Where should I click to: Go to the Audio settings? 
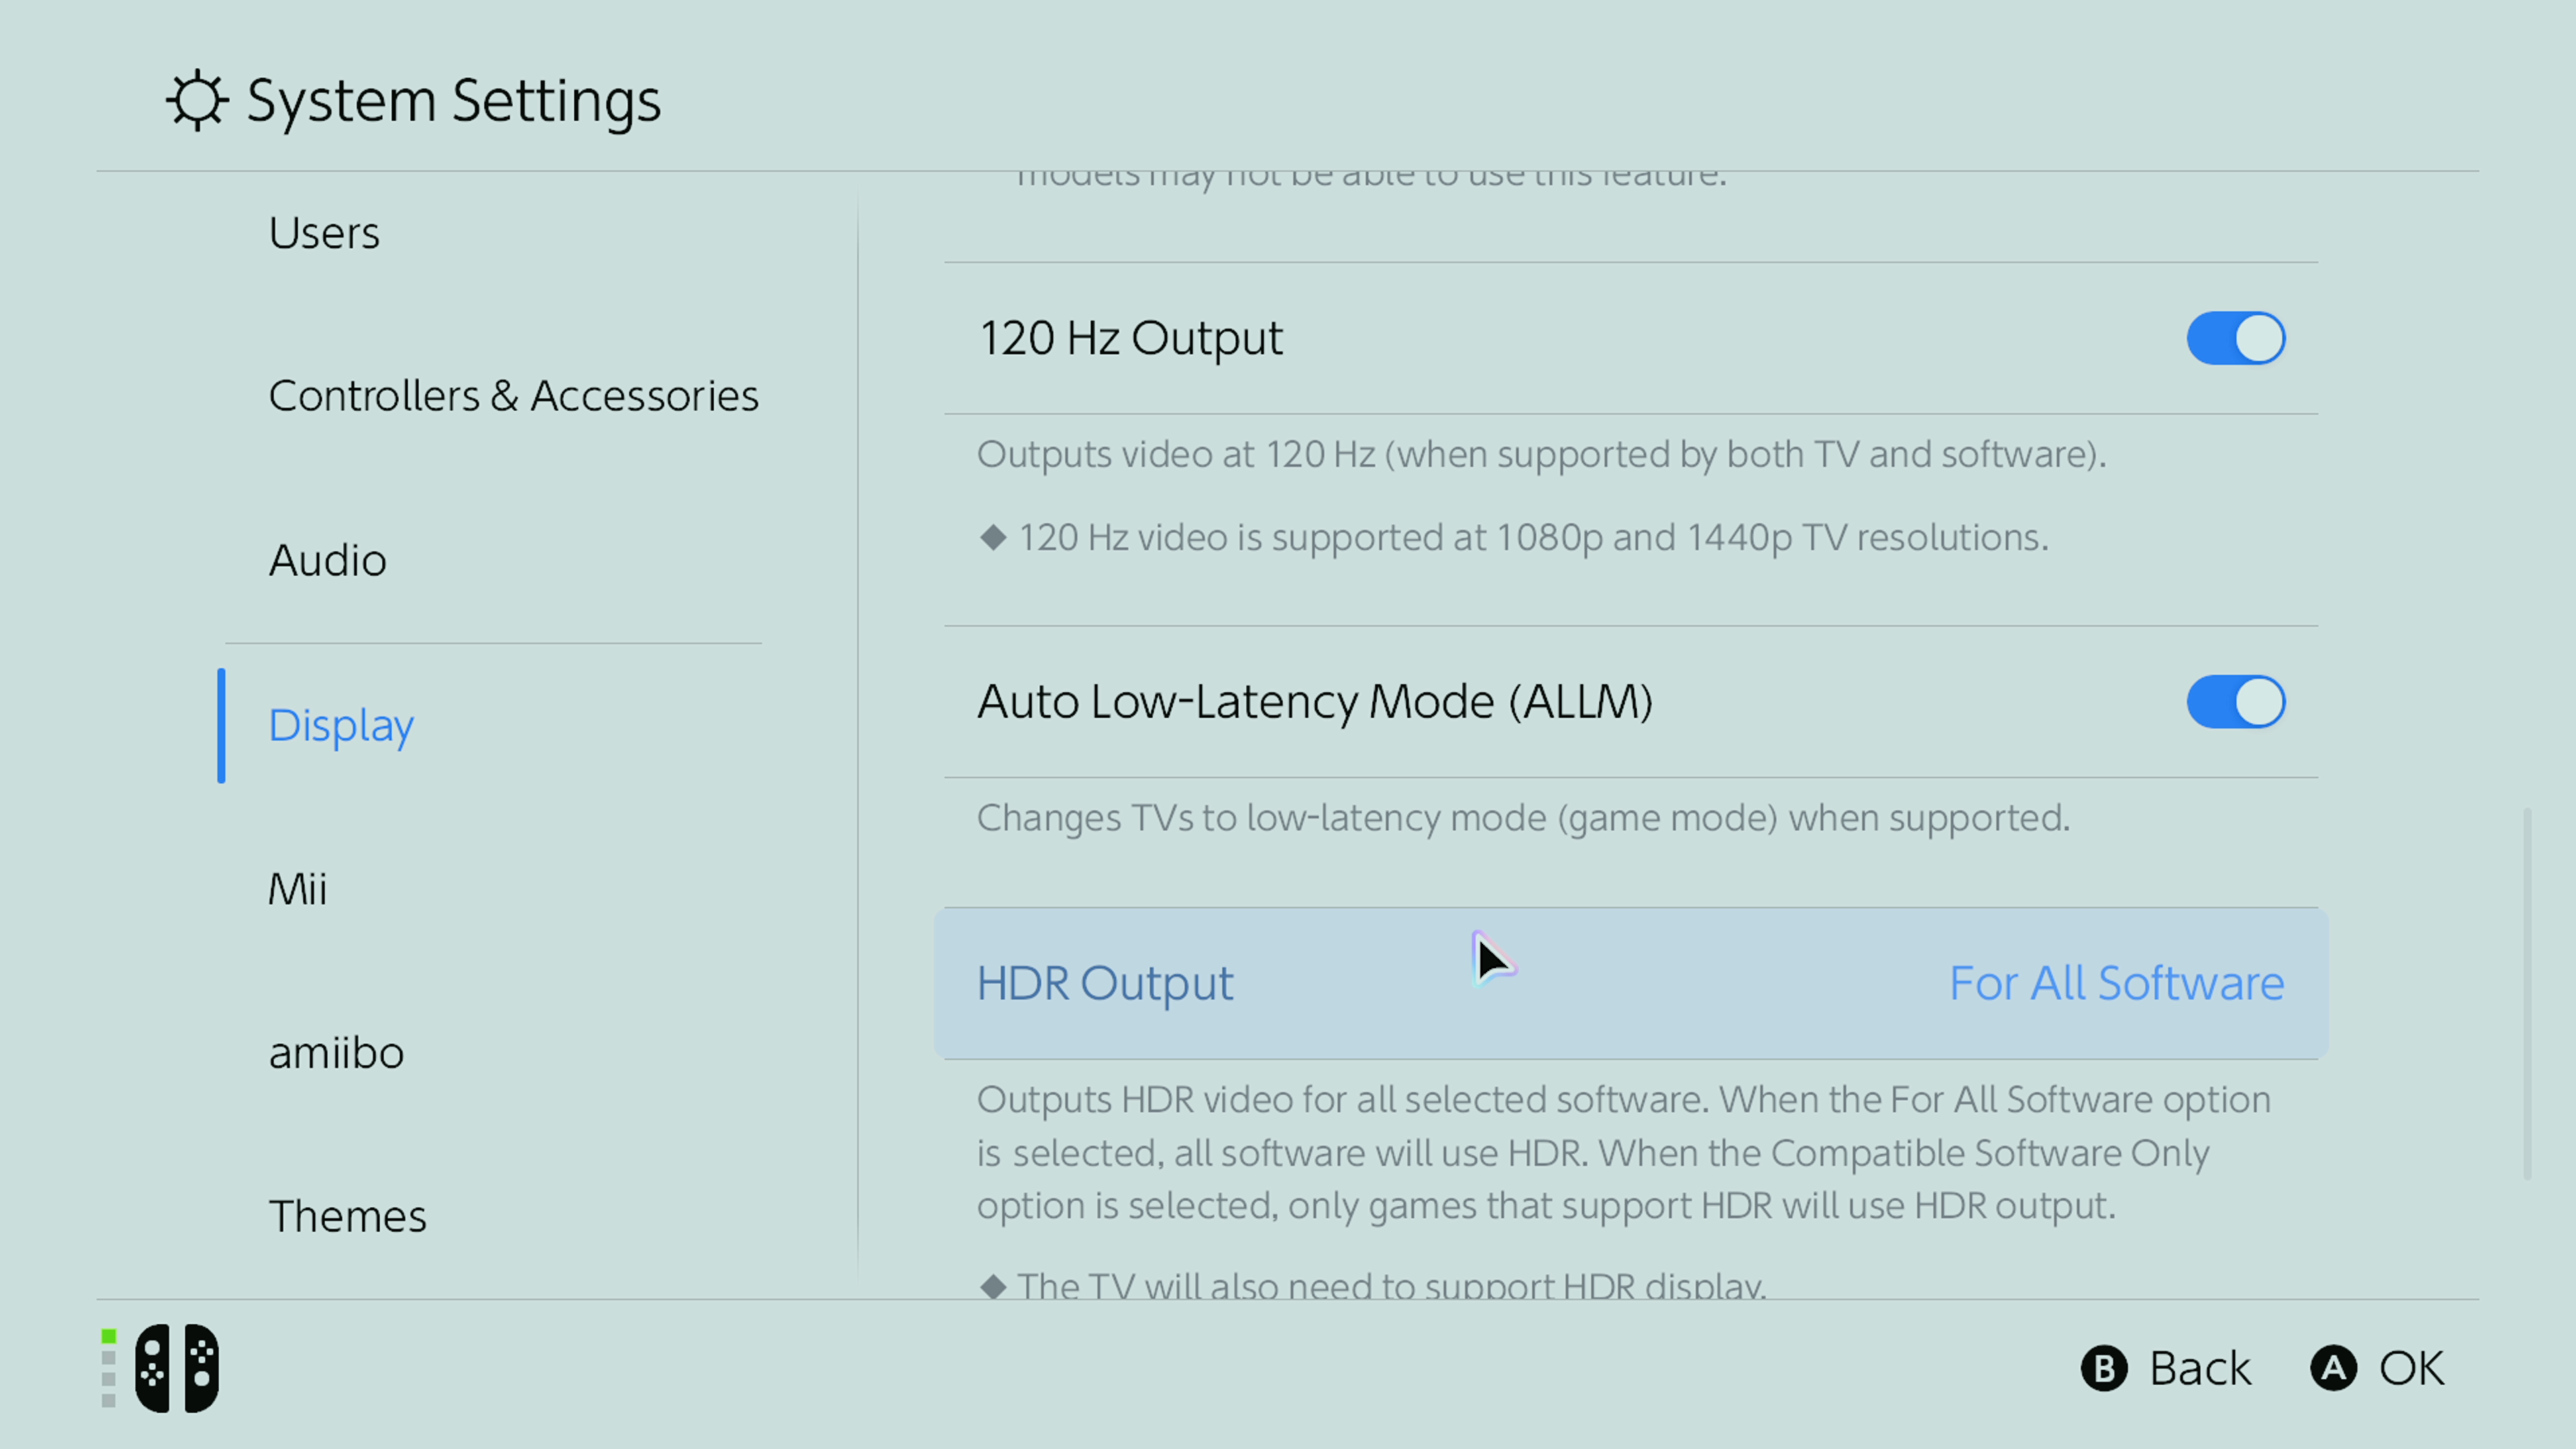tap(327, 560)
